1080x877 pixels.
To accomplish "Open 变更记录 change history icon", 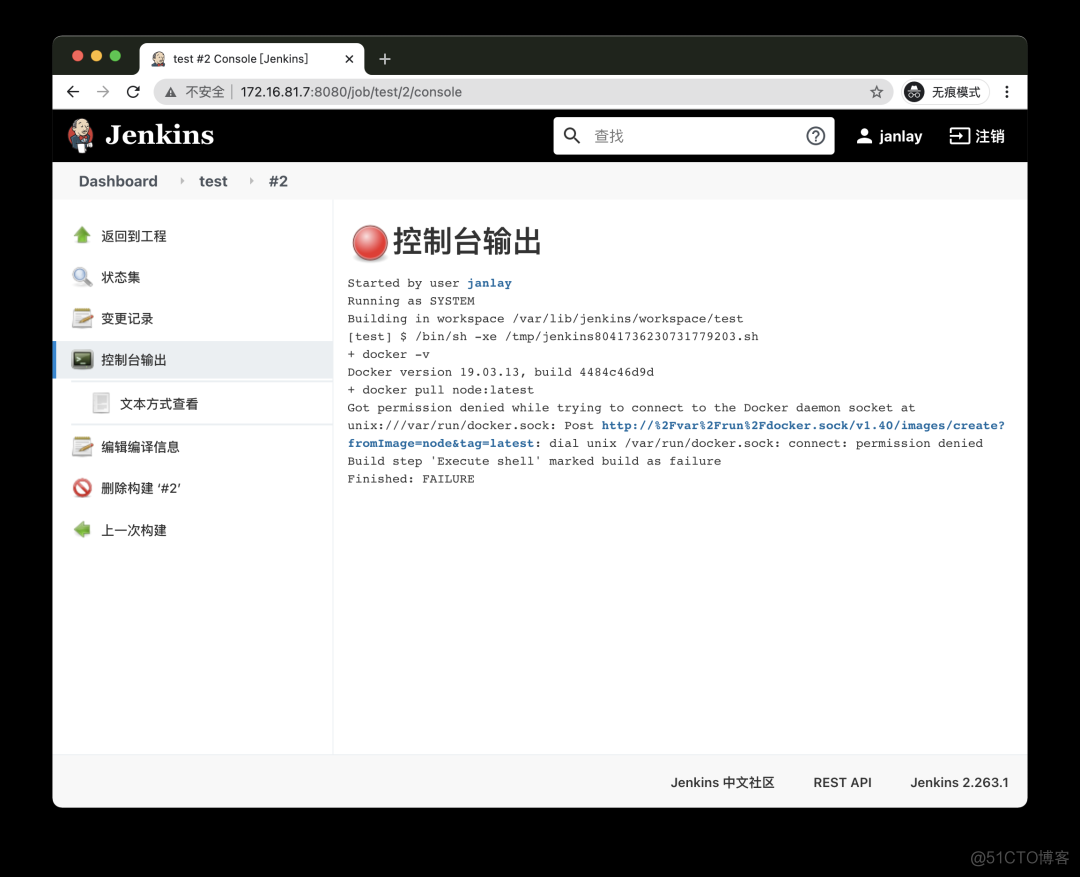I will point(82,318).
